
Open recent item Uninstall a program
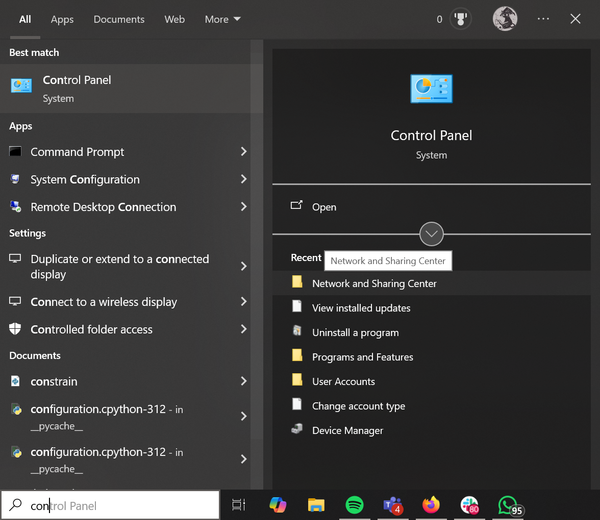click(431, 332)
